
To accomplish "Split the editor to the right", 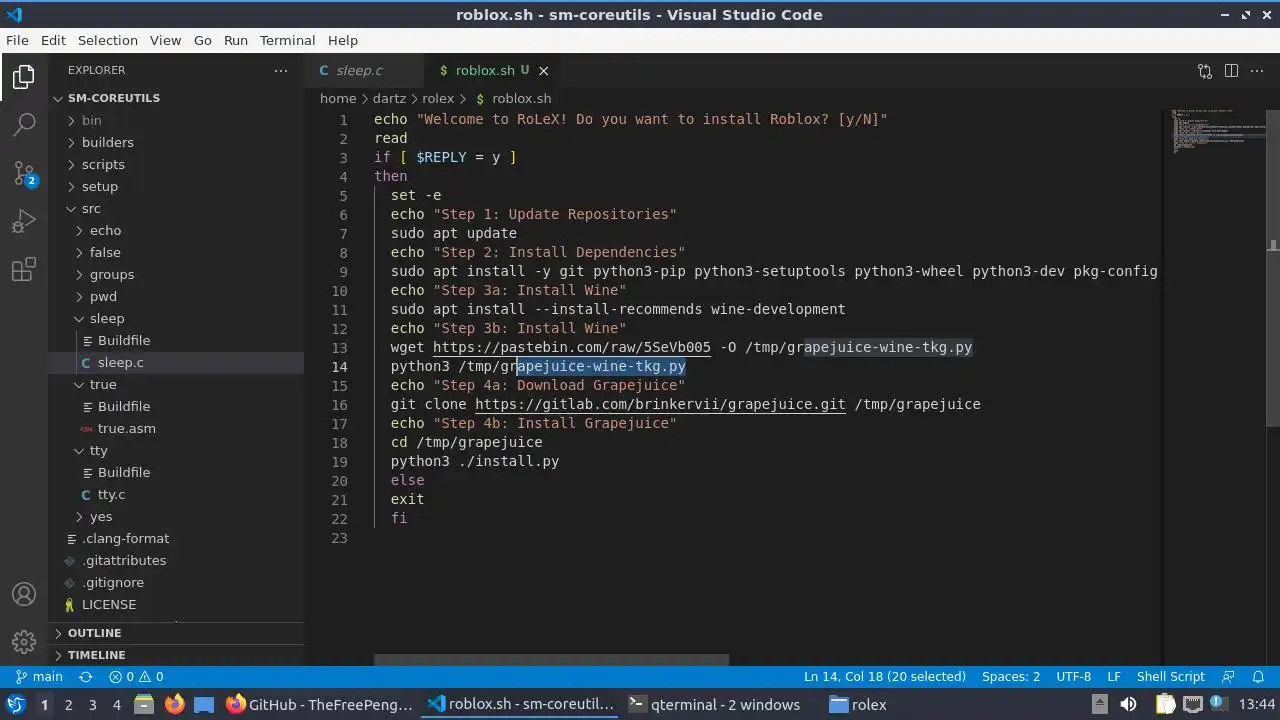I will coord(1231,70).
